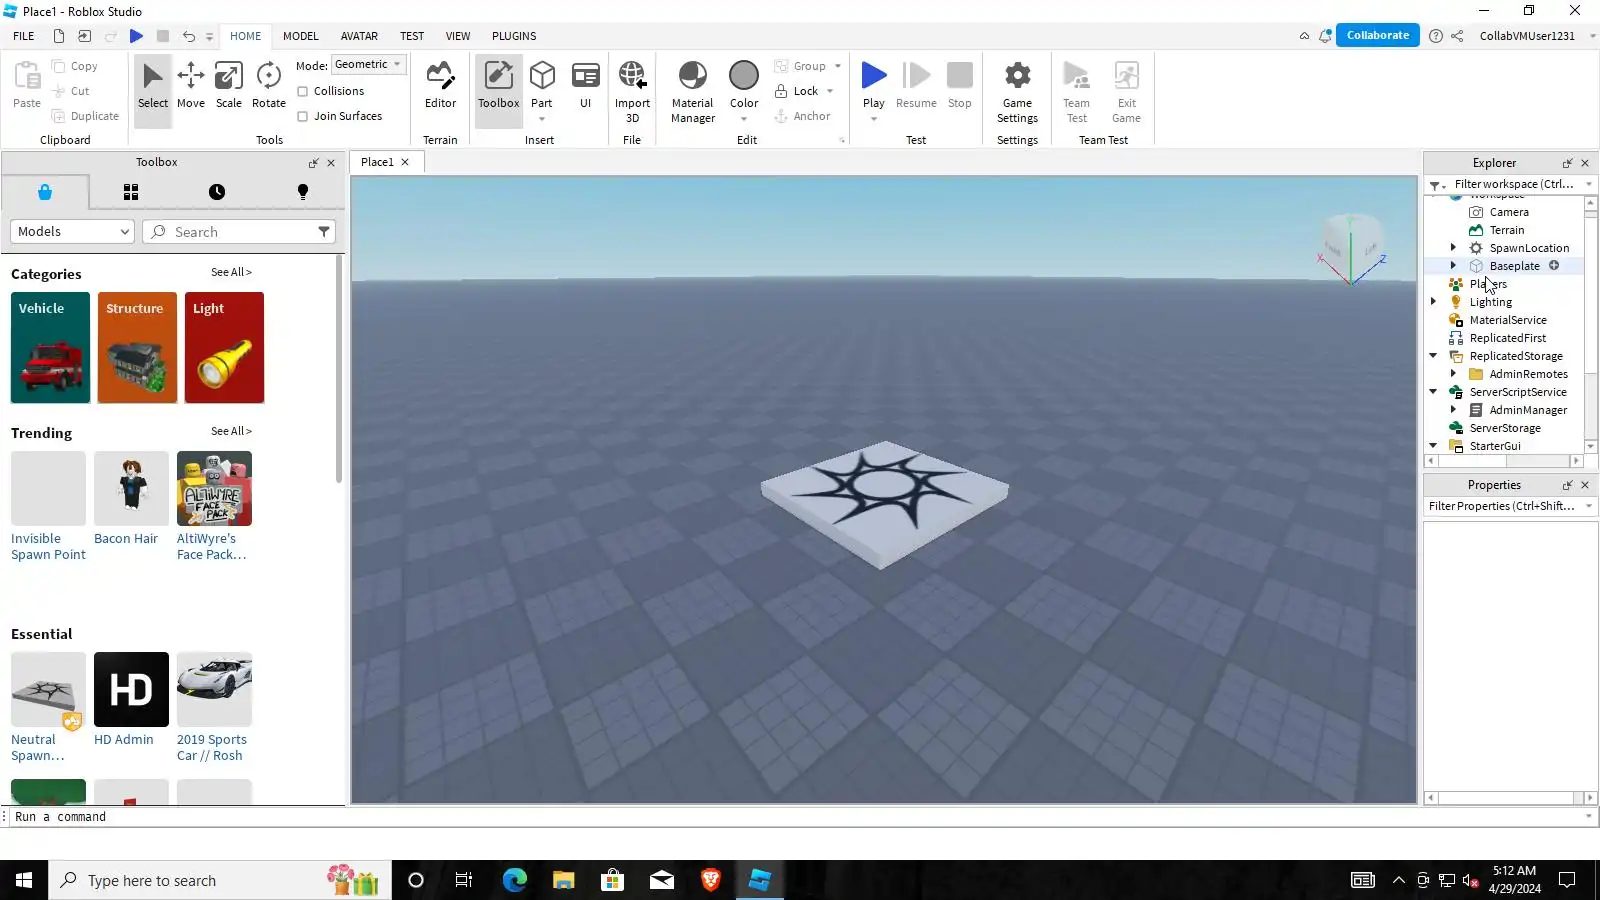The height and width of the screenshot is (900, 1600).
Task: Click the view orientation gizmo cube
Action: (1351, 246)
